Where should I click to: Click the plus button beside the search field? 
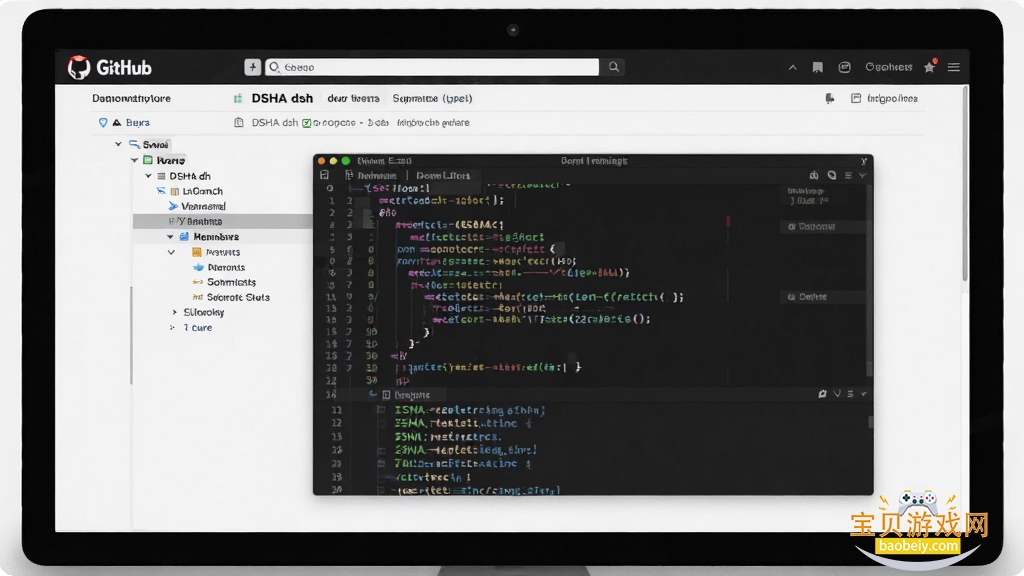click(253, 67)
